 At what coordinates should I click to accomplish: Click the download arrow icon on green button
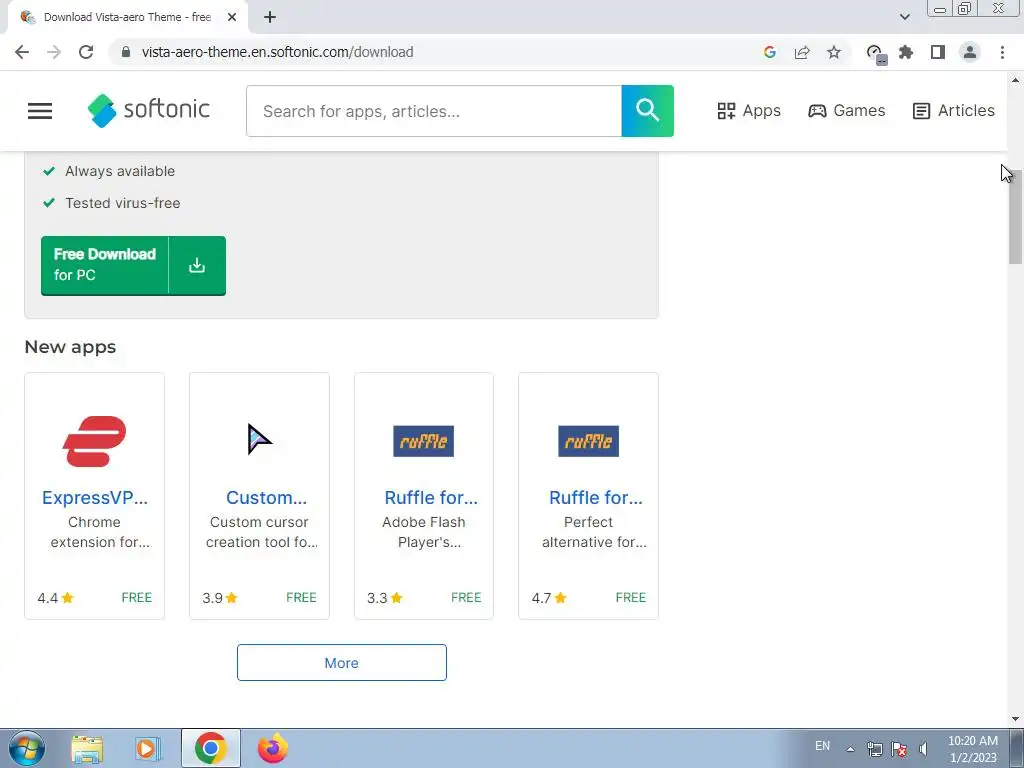197,265
